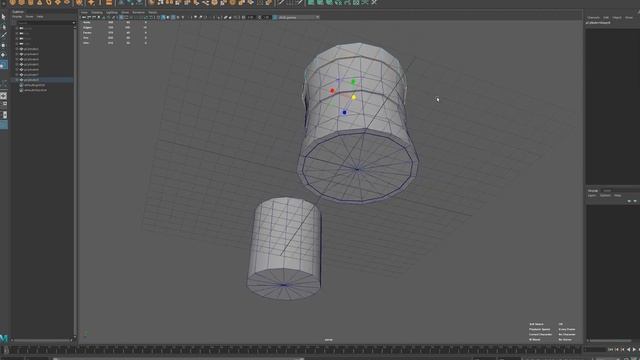Viewport: 640px width, 360px height.
Task: Select the arrow Select tool in toolbox
Action: pyautogui.click(x=4, y=17)
